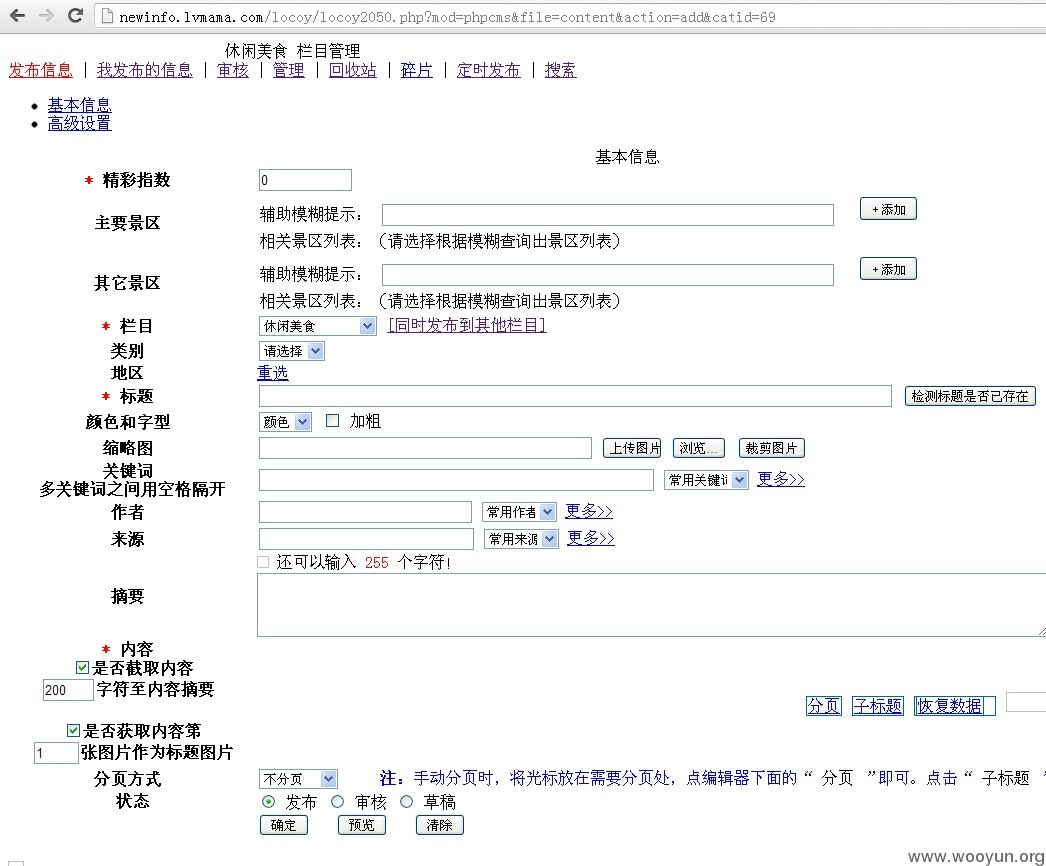Toggle 是否截取内容 checkbox
1046x866 pixels.
pyautogui.click(x=82, y=667)
